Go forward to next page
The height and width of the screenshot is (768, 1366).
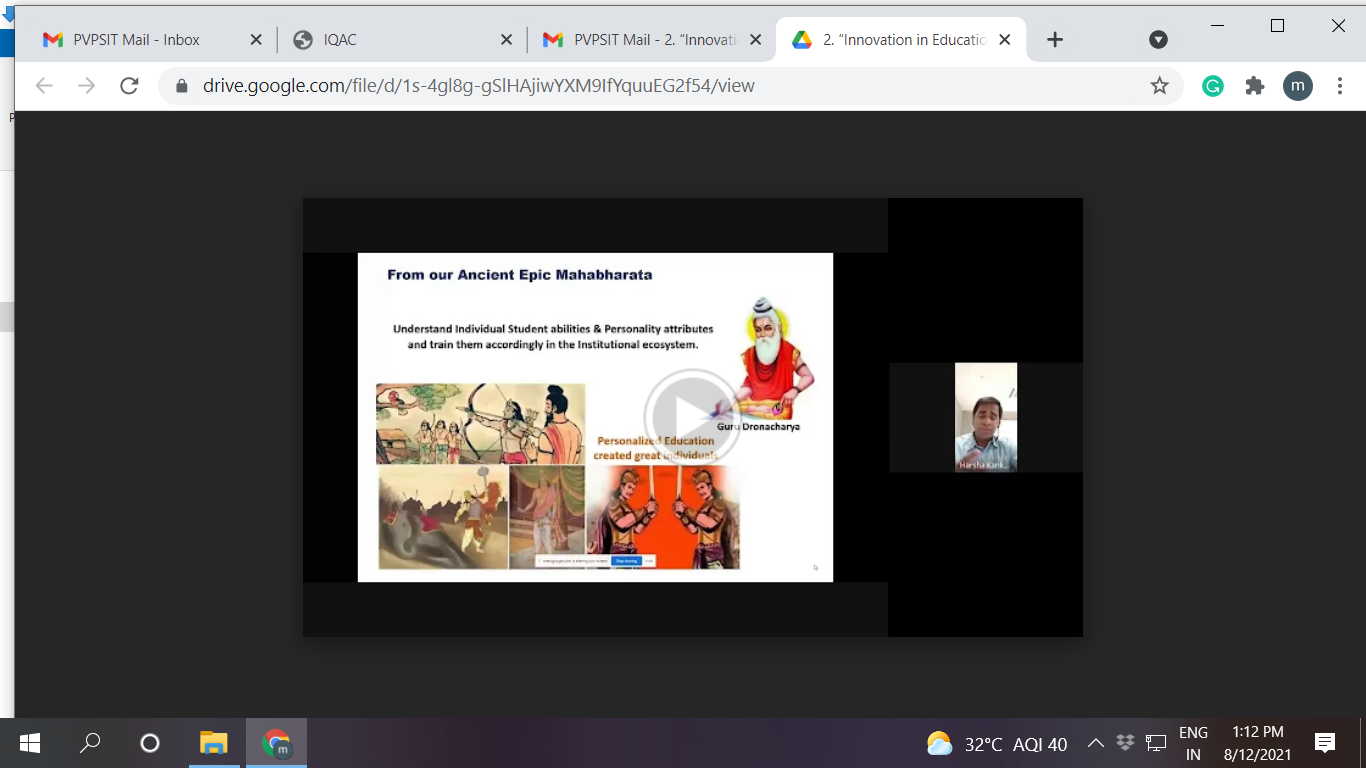[87, 86]
